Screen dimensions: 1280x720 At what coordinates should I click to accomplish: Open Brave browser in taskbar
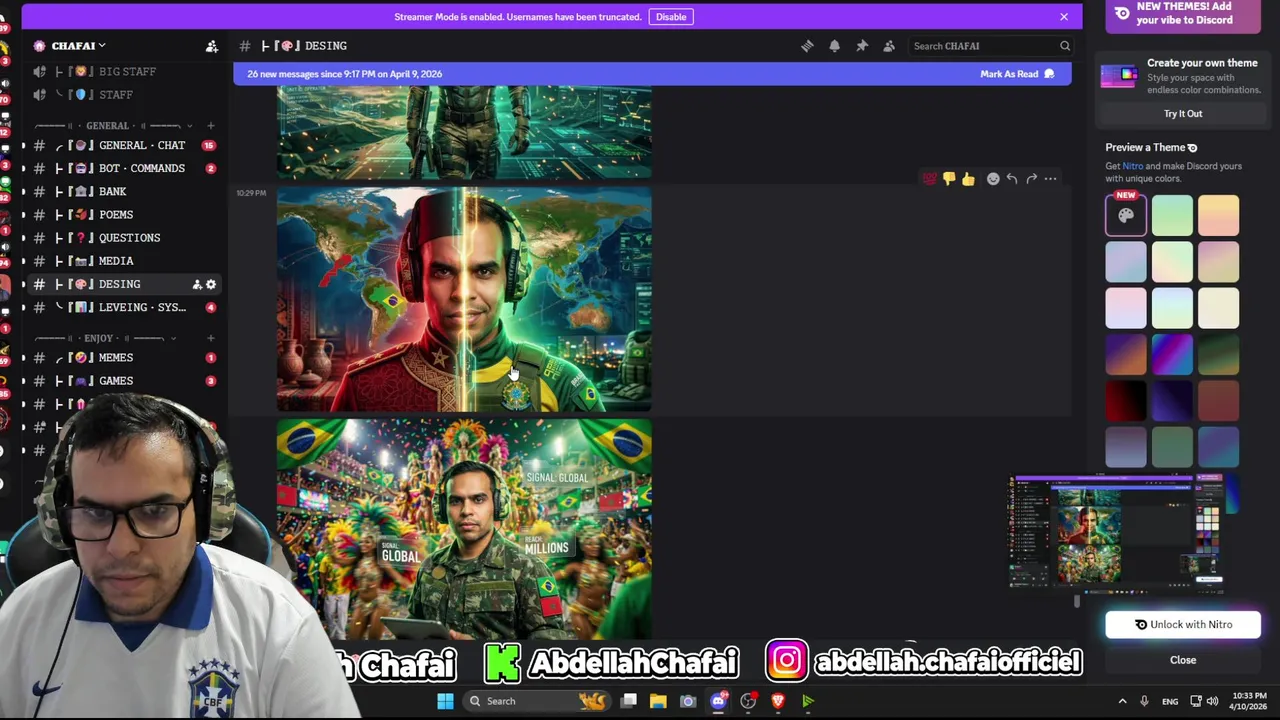(x=778, y=701)
